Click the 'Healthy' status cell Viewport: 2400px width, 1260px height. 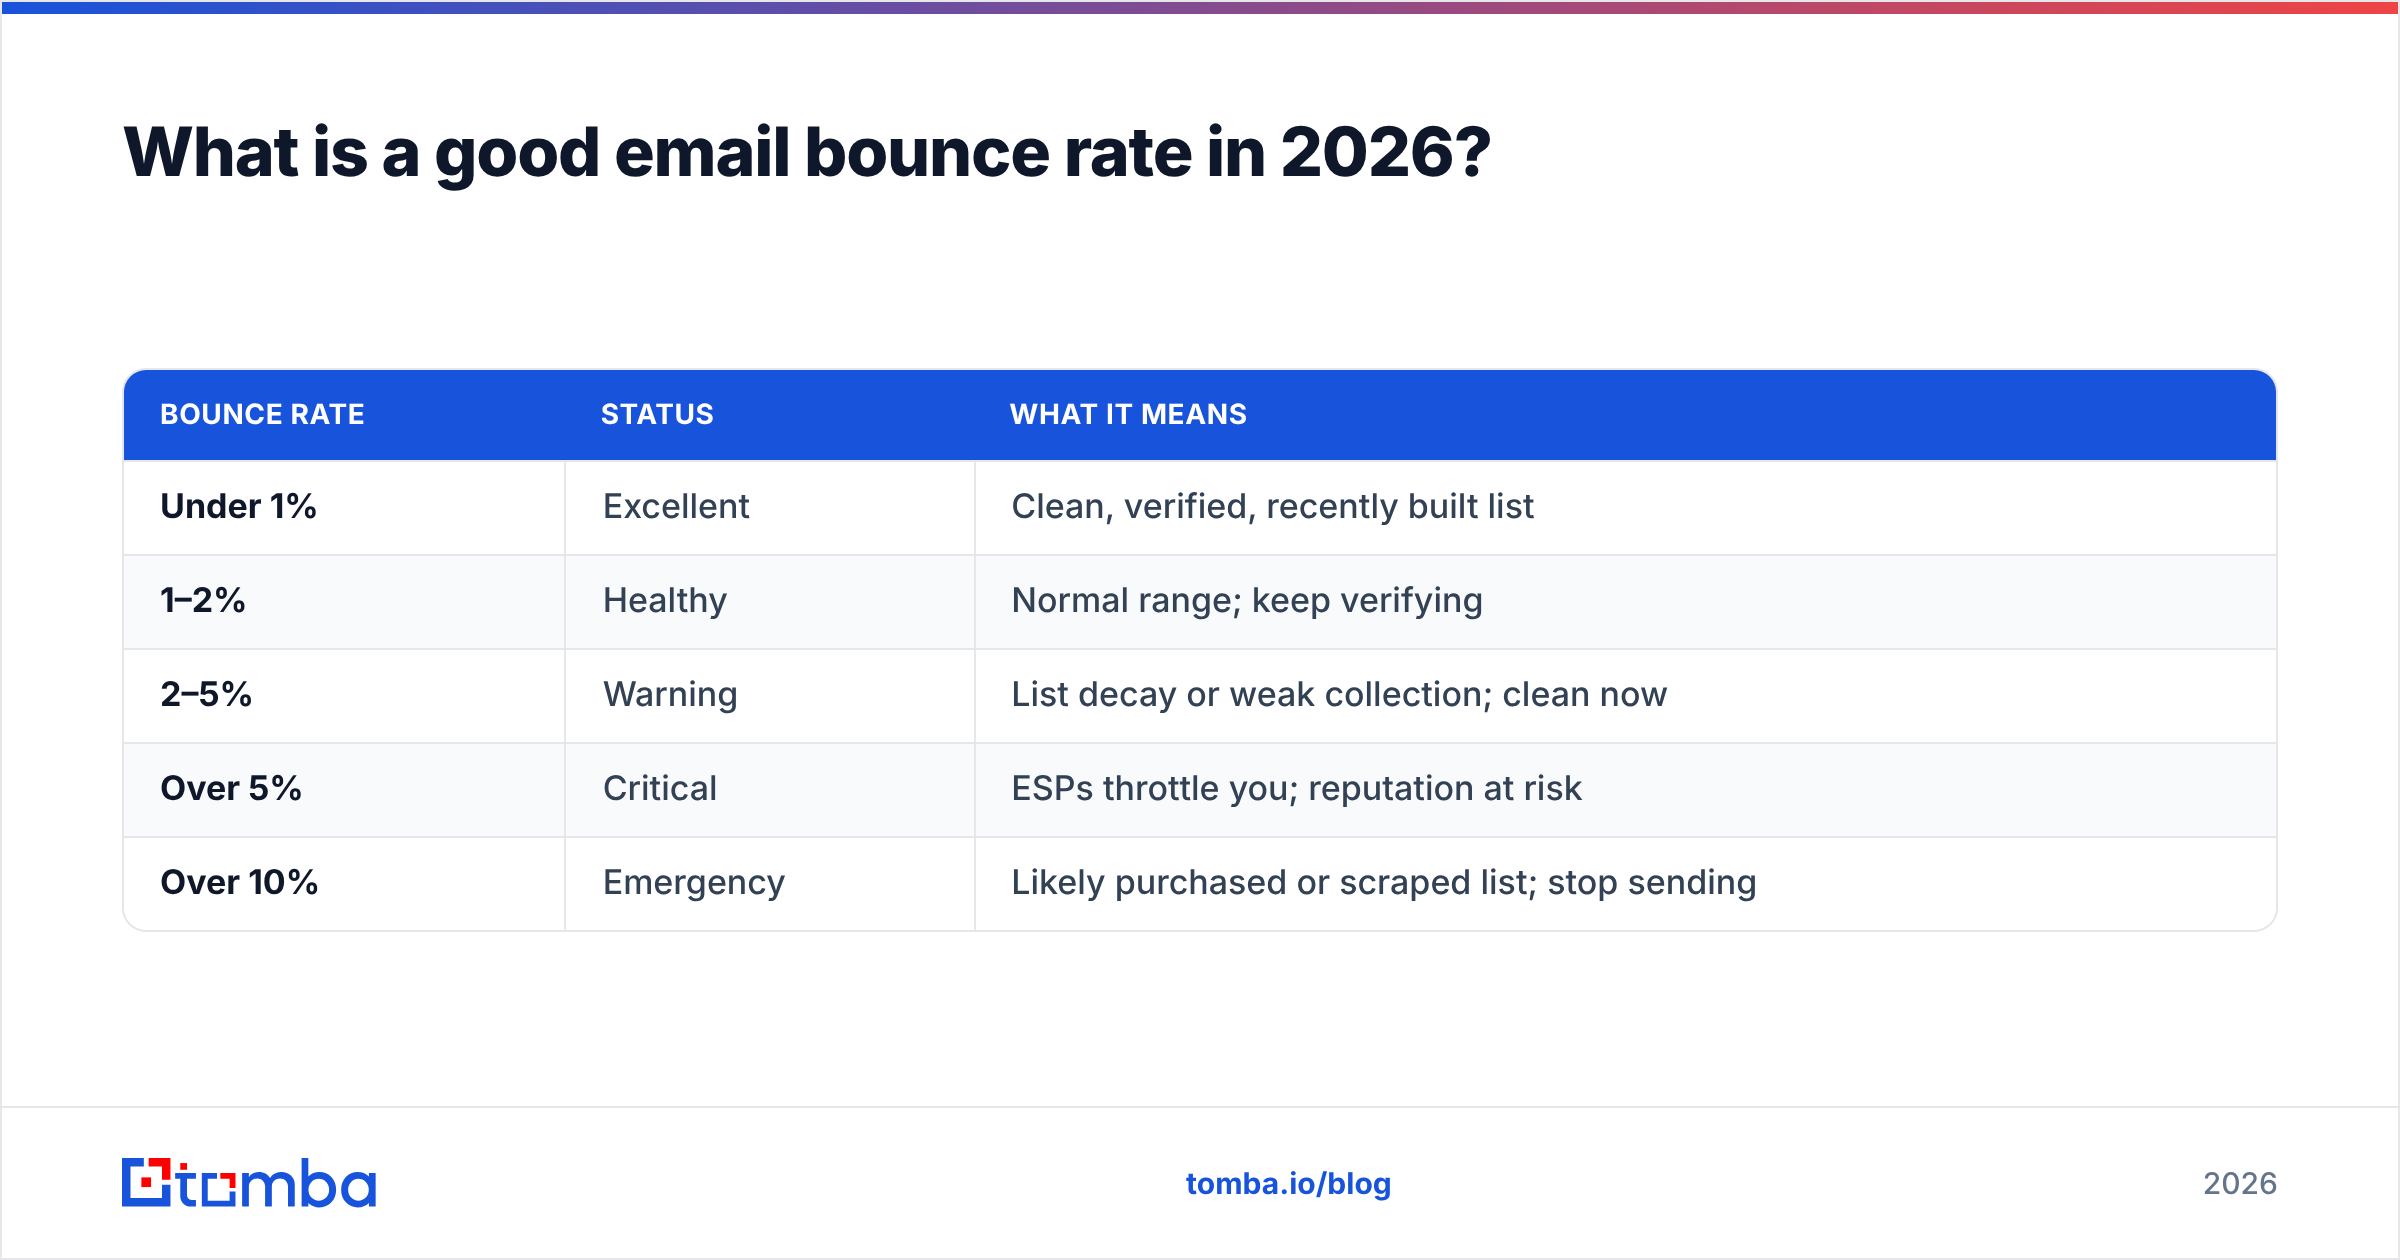[770, 602]
